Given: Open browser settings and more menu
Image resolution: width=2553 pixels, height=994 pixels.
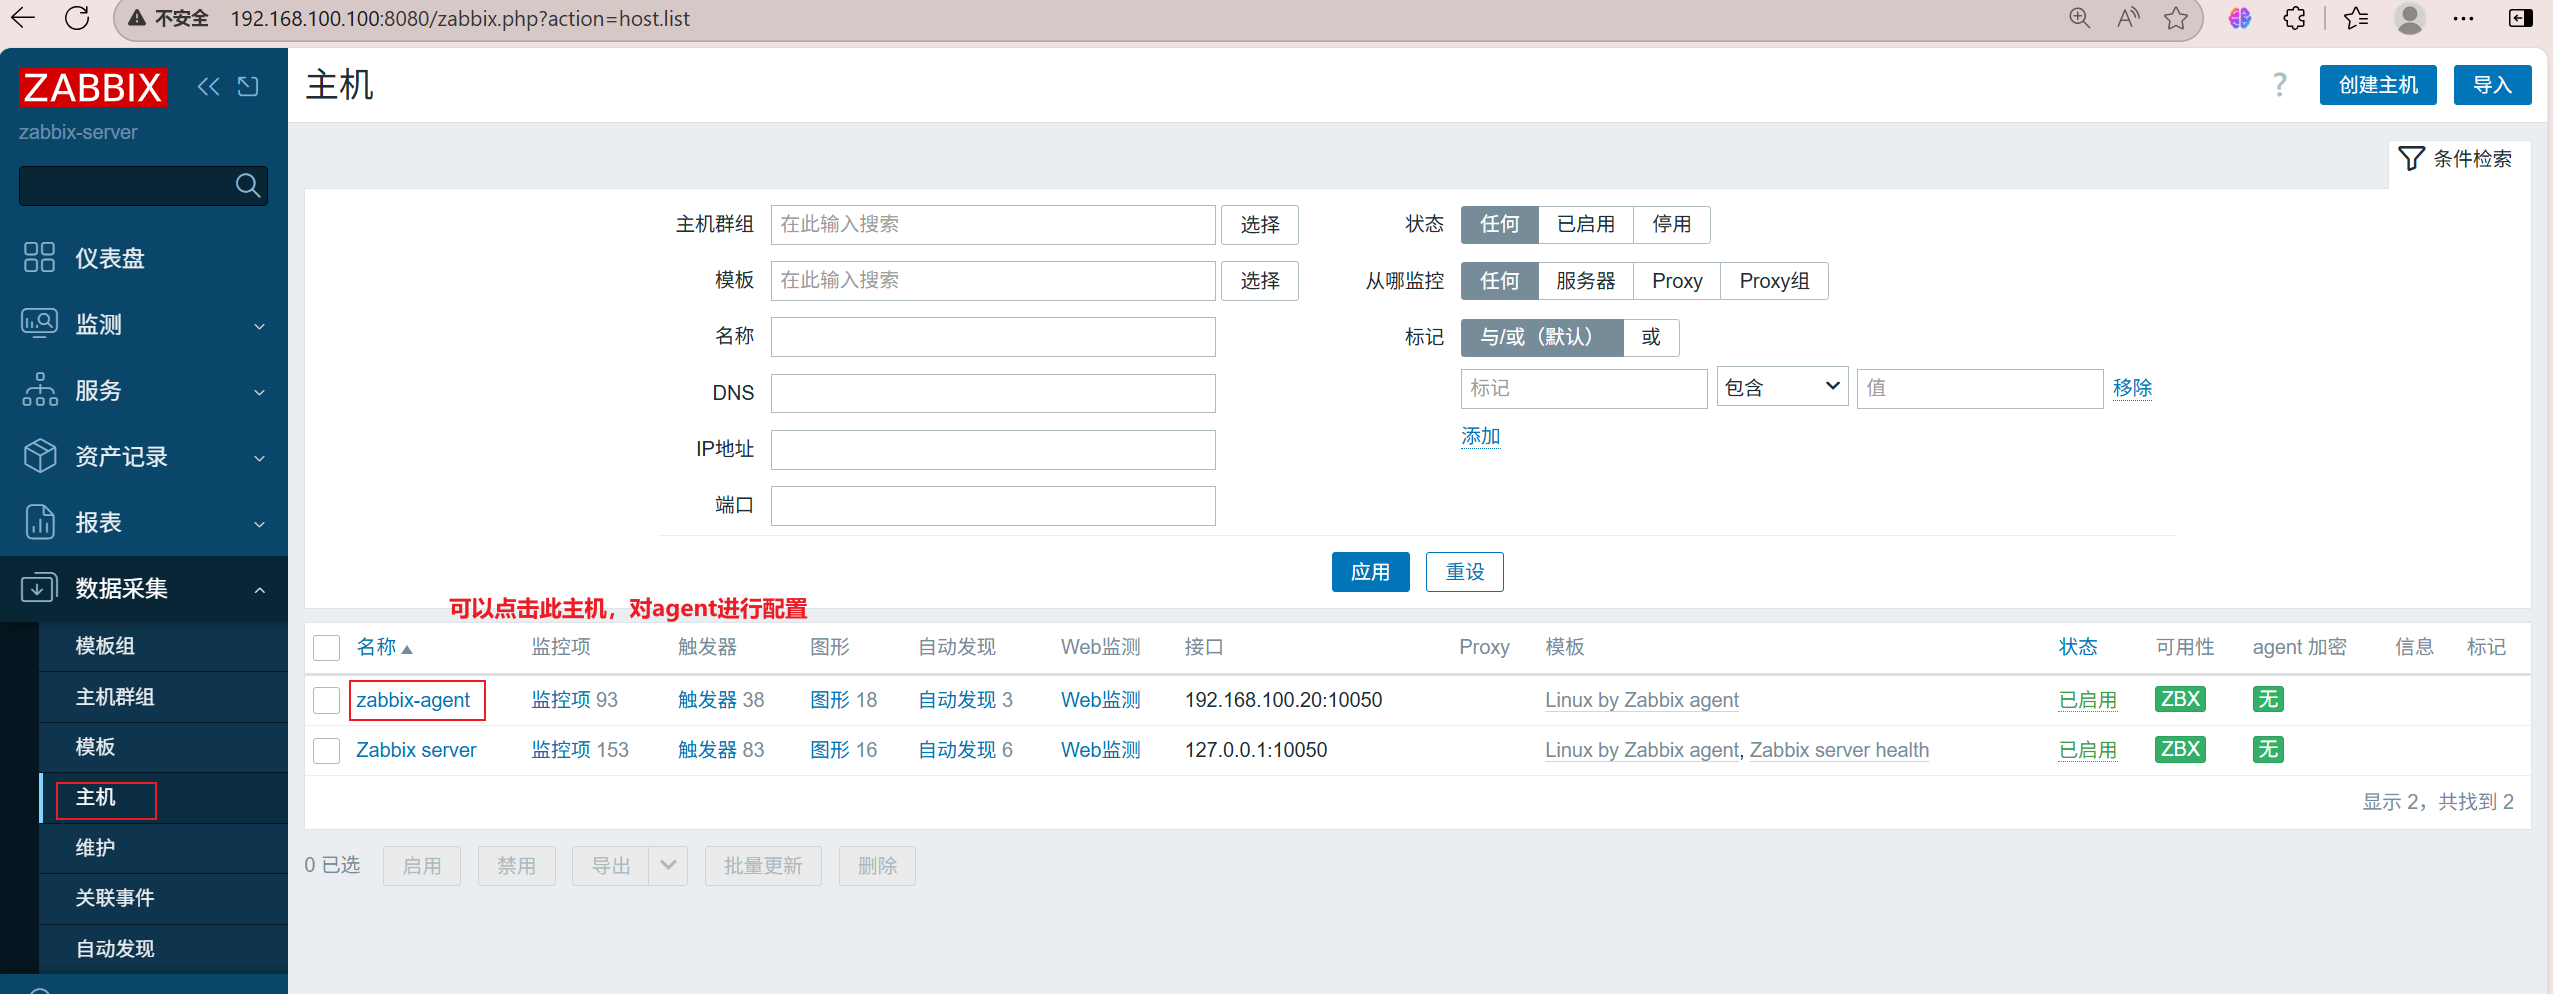Looking at the screenshot, I should pyautogui.click(x=2463, y=18).
